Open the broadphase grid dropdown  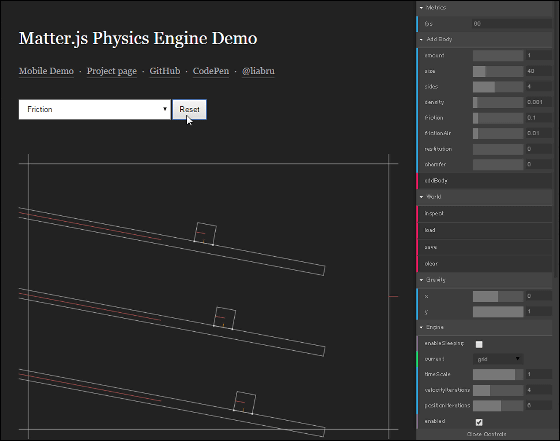[x=498, y=359]
